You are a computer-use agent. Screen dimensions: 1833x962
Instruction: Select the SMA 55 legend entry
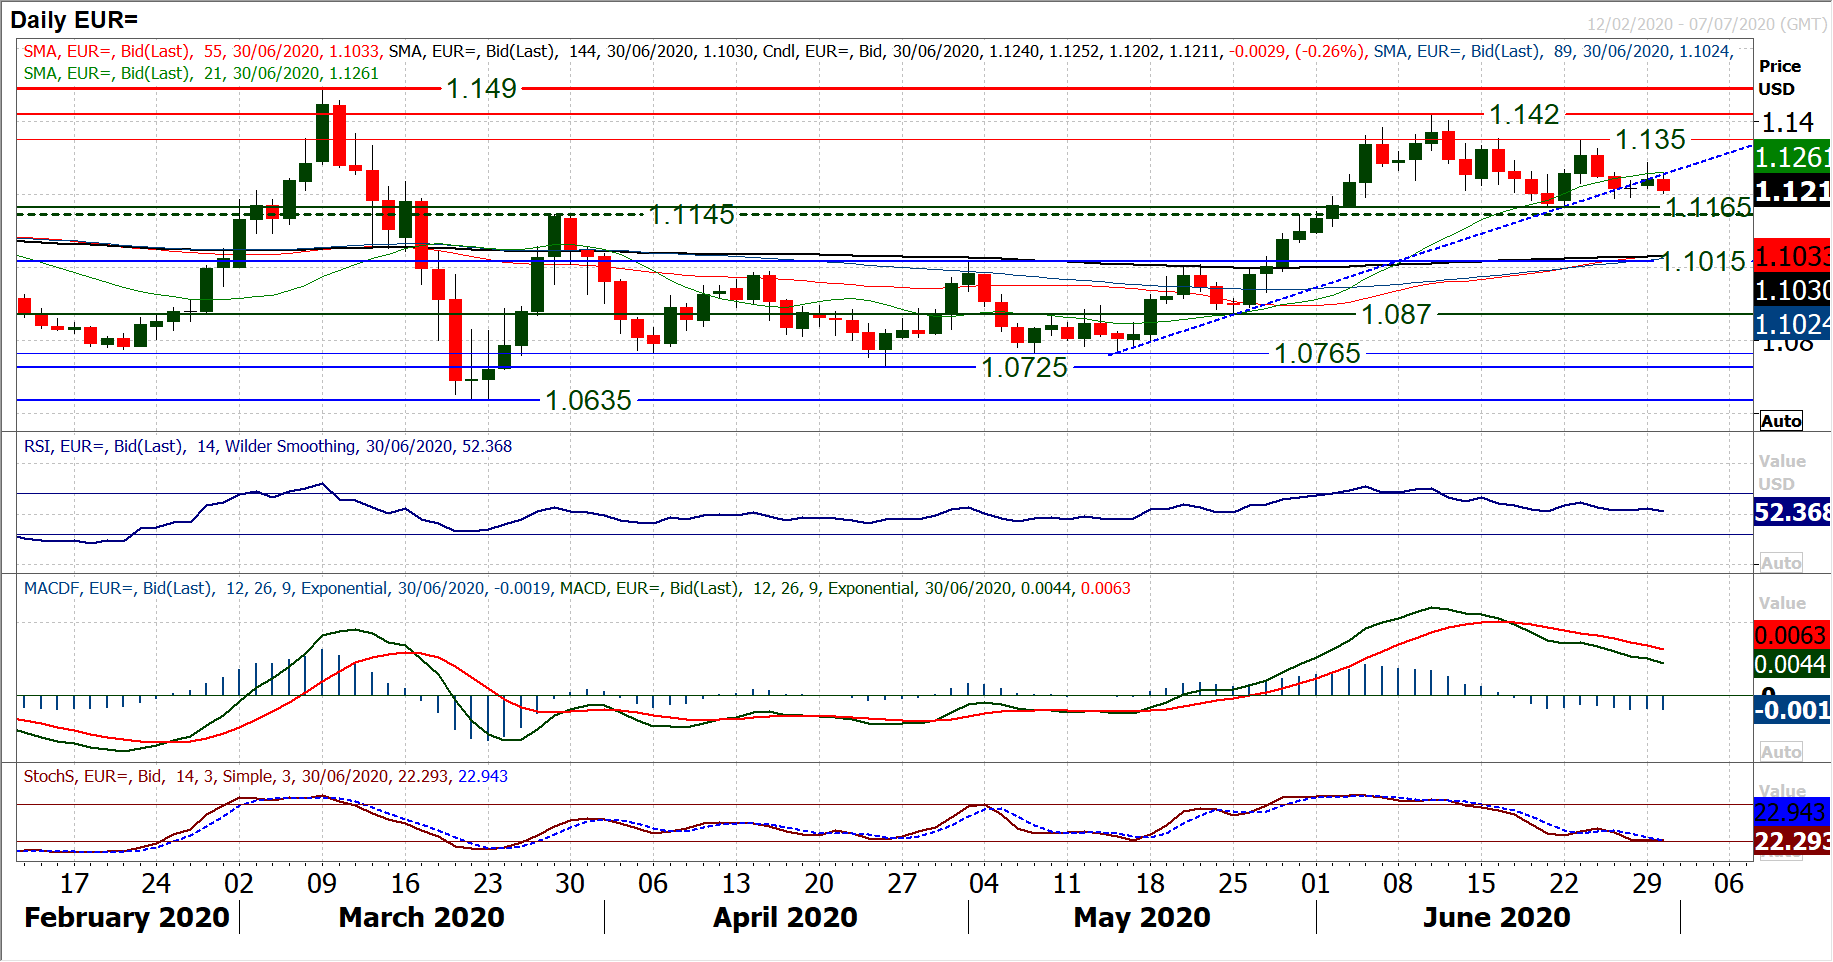click(x=200, y=51)
